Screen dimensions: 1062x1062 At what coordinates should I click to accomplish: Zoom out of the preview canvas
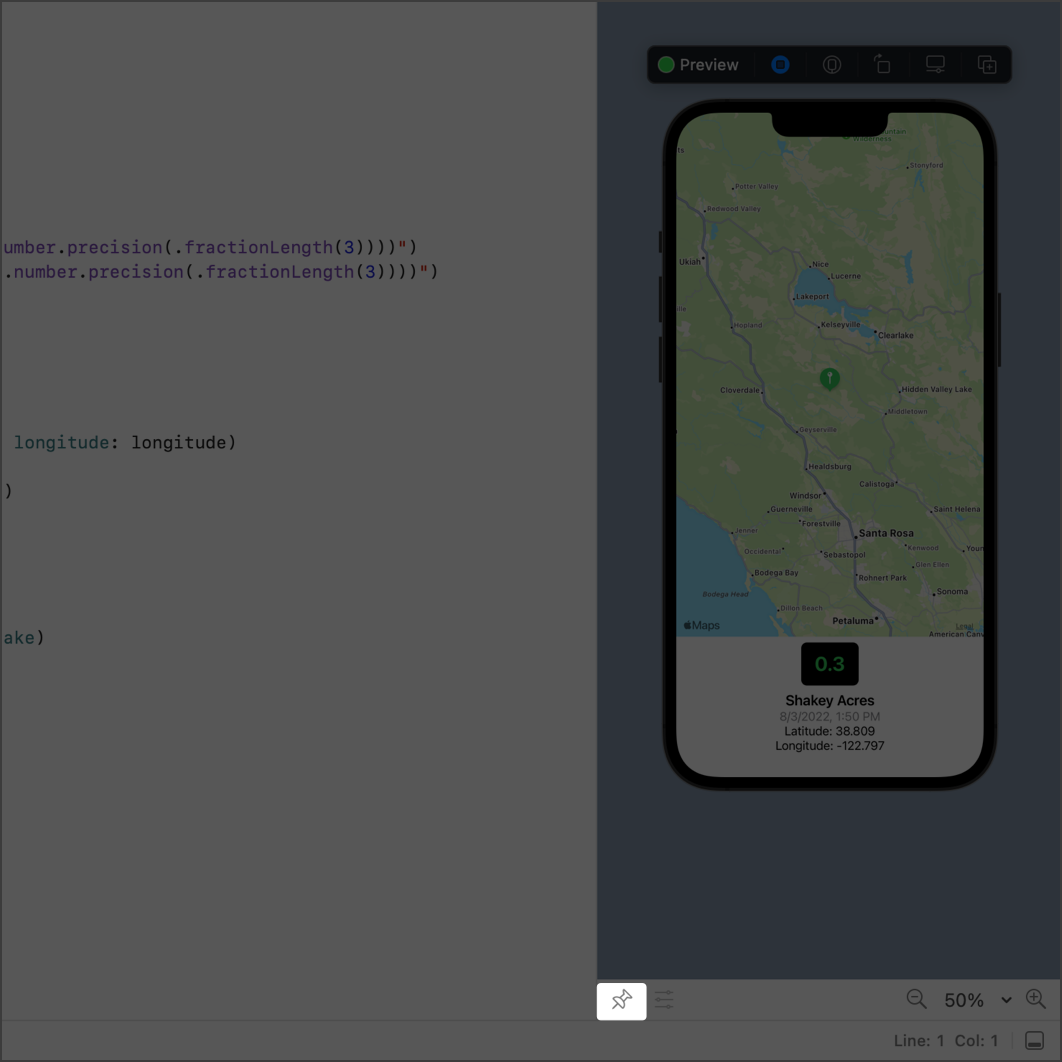coord(916,999)
